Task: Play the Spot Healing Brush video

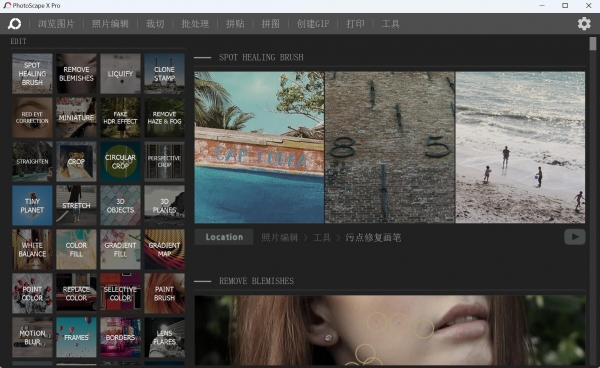Action: 574,237
